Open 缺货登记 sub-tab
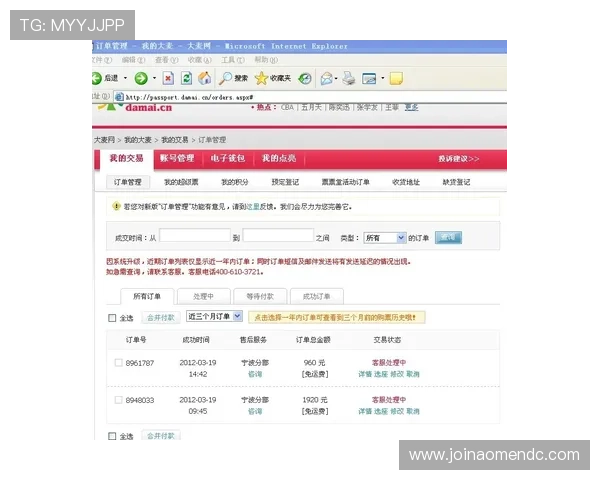The width and height of the screenshot is (600, 480). click(456, 182)
